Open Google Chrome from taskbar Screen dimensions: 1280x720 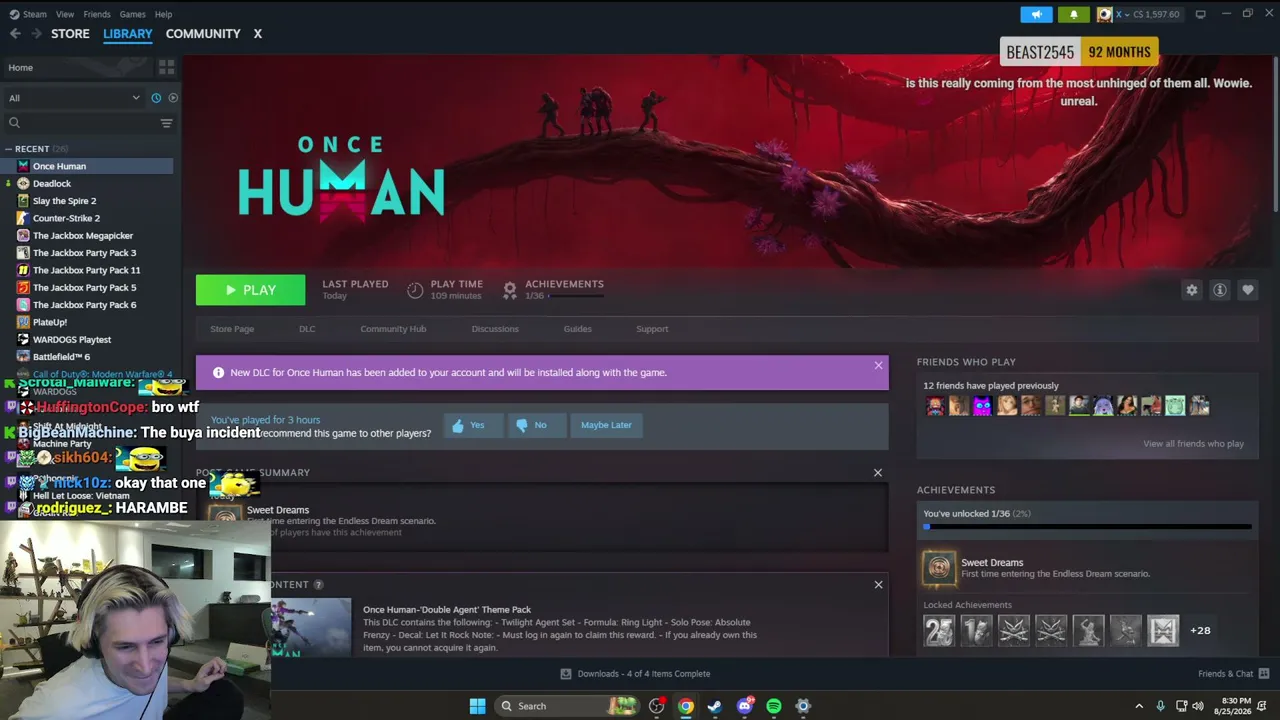[x=685, y=706]
